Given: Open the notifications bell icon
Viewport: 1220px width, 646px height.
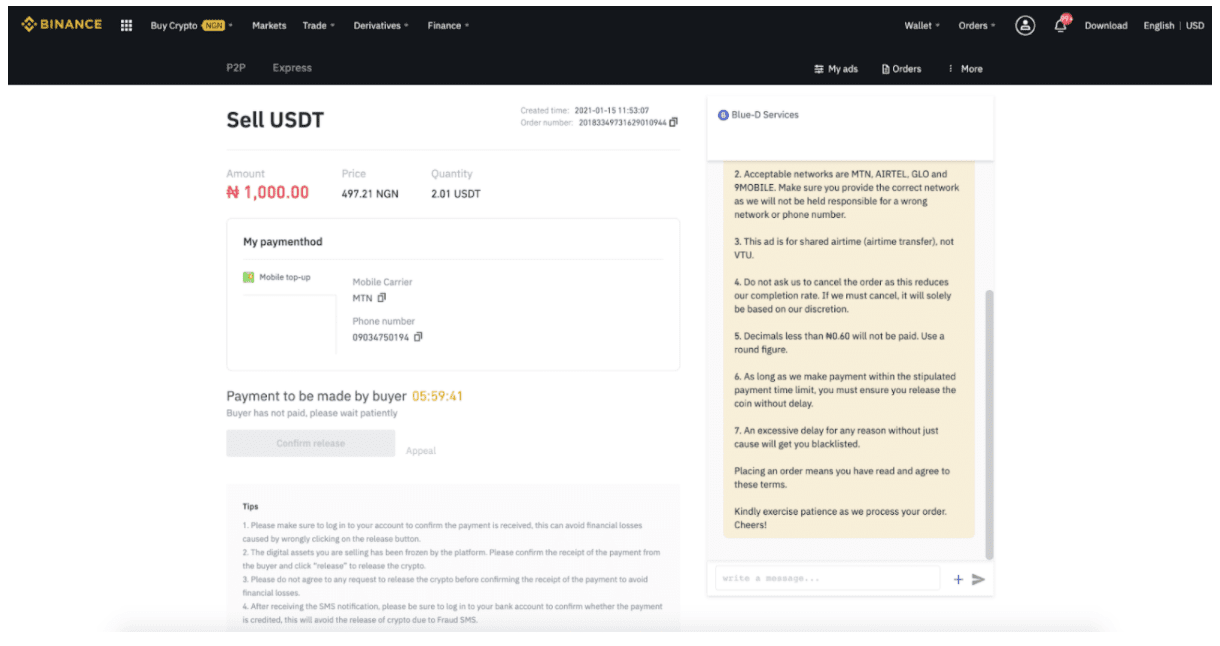Looking at the screenshot, I should [x=1061, y=25].
